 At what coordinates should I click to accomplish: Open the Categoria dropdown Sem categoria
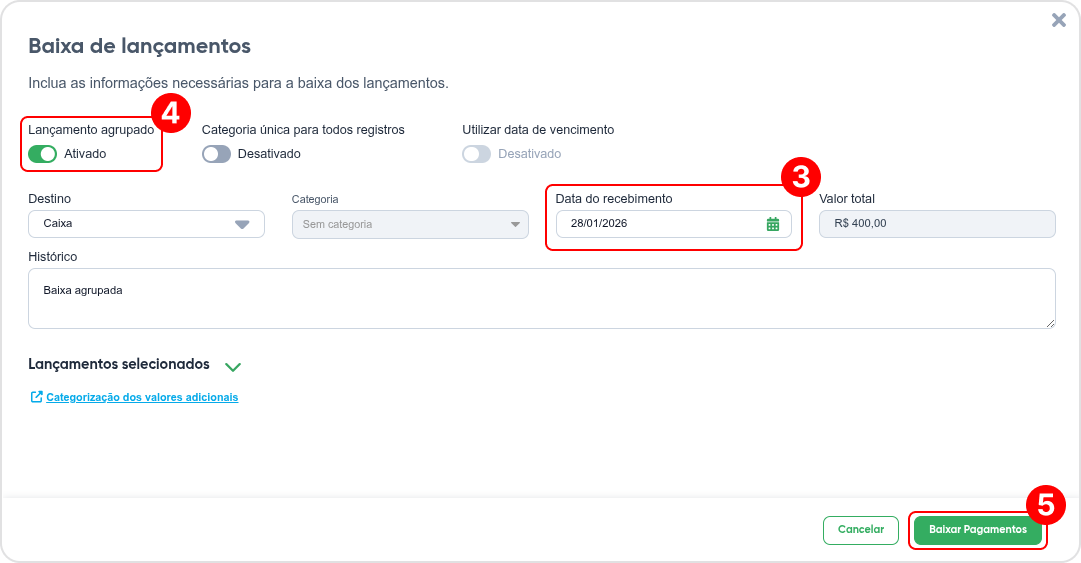(410, 225)
